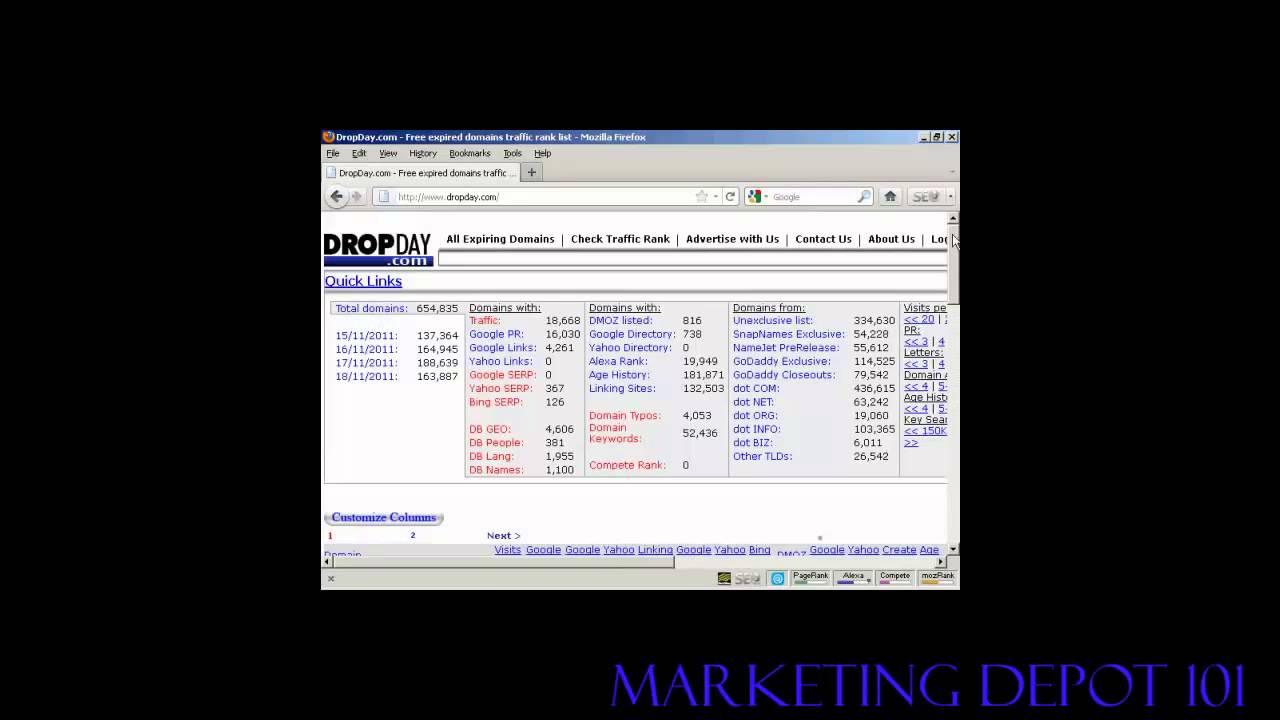Viewport: 1280px width, 720px height.
Task: Open the Tools menu
Action: [x=512, y=154]
